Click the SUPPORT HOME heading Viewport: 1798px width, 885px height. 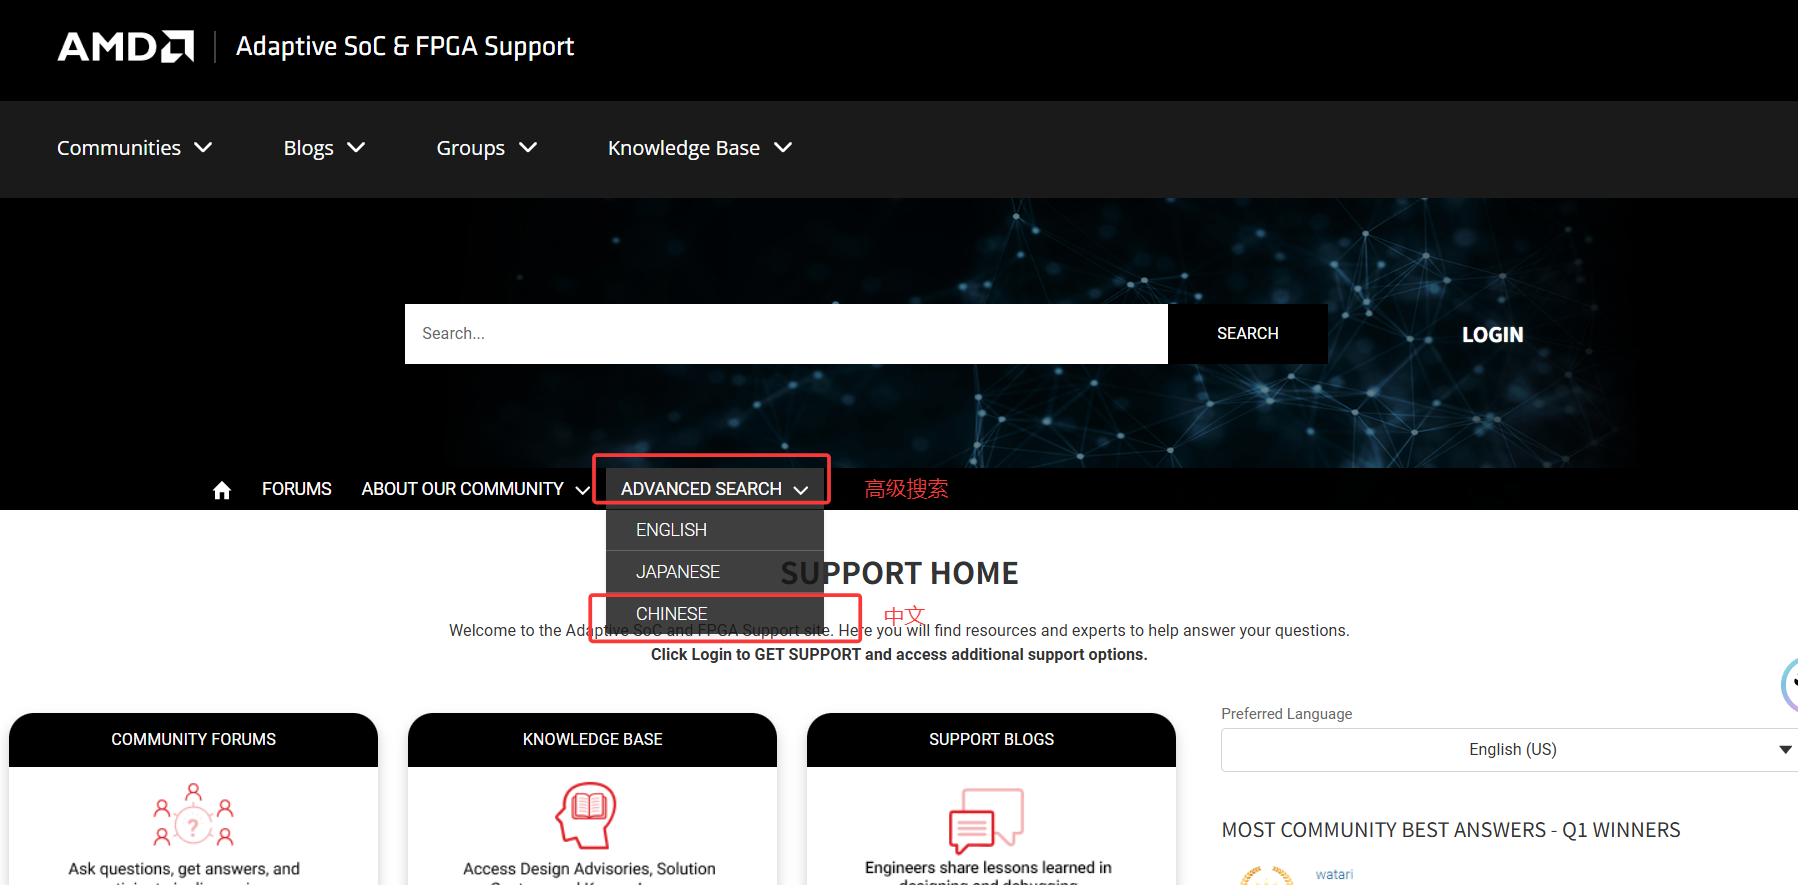tap(899, 573)
